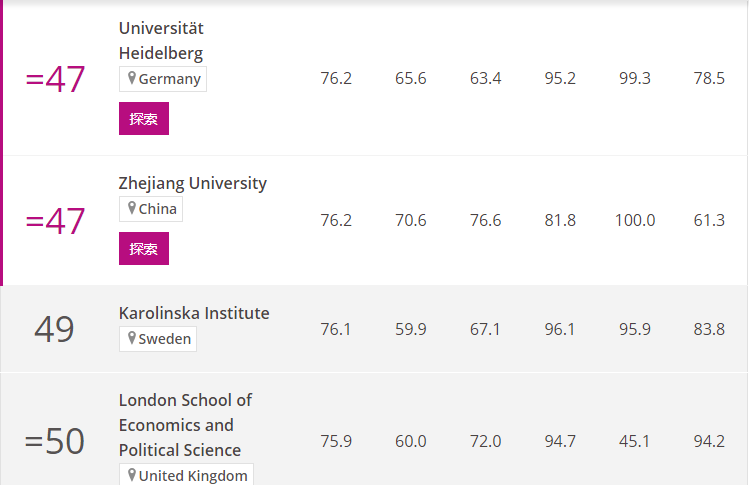This screenshot has width=749, height=485.
Task: Select the United Kingdom country tag
Action: (x=186, y=474)
